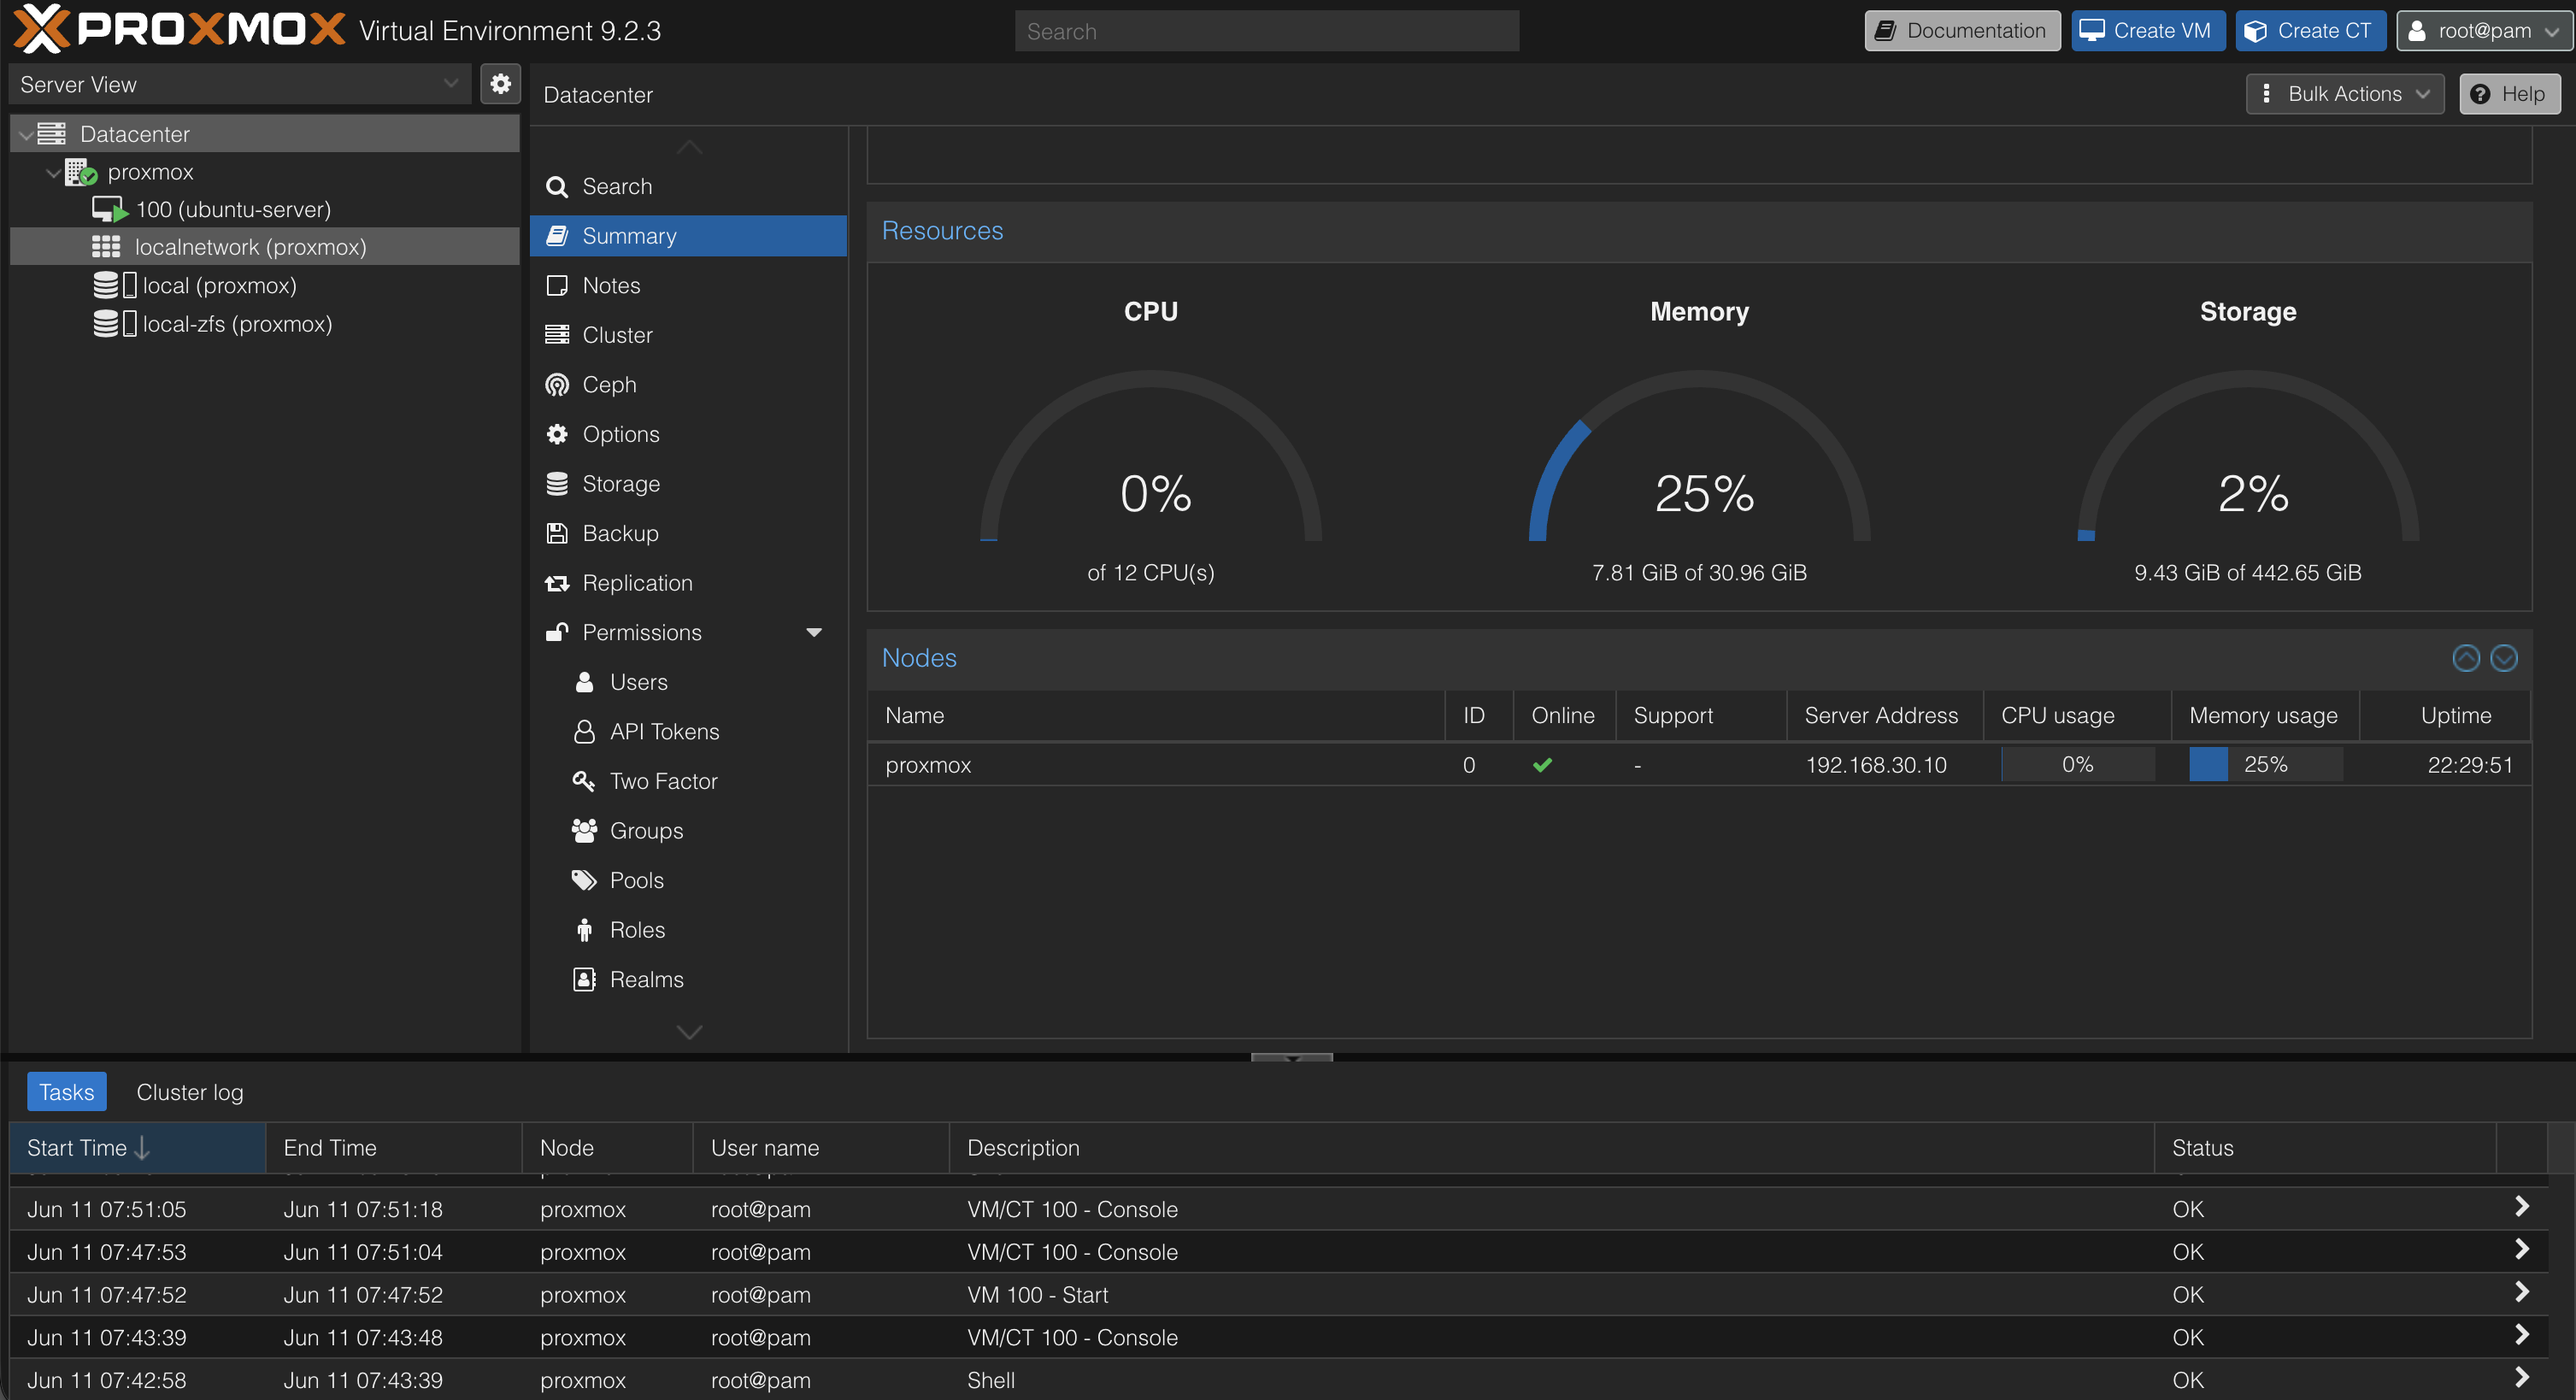Click the panel collapse handle above Tasks

click(1291, 1057)
